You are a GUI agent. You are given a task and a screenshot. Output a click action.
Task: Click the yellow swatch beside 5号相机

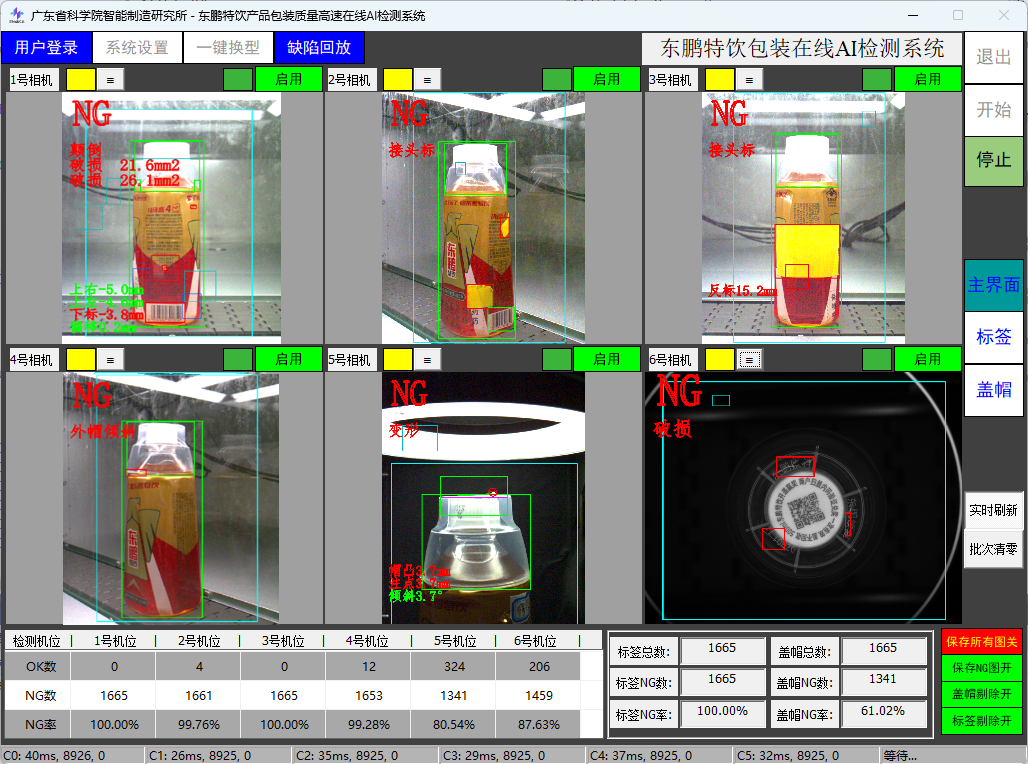397,360
